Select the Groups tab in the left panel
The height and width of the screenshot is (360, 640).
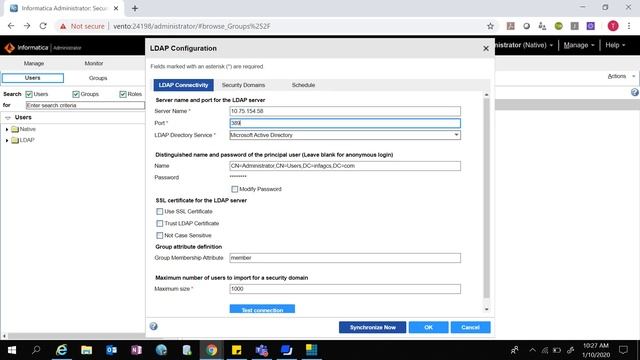pos(98,78)
